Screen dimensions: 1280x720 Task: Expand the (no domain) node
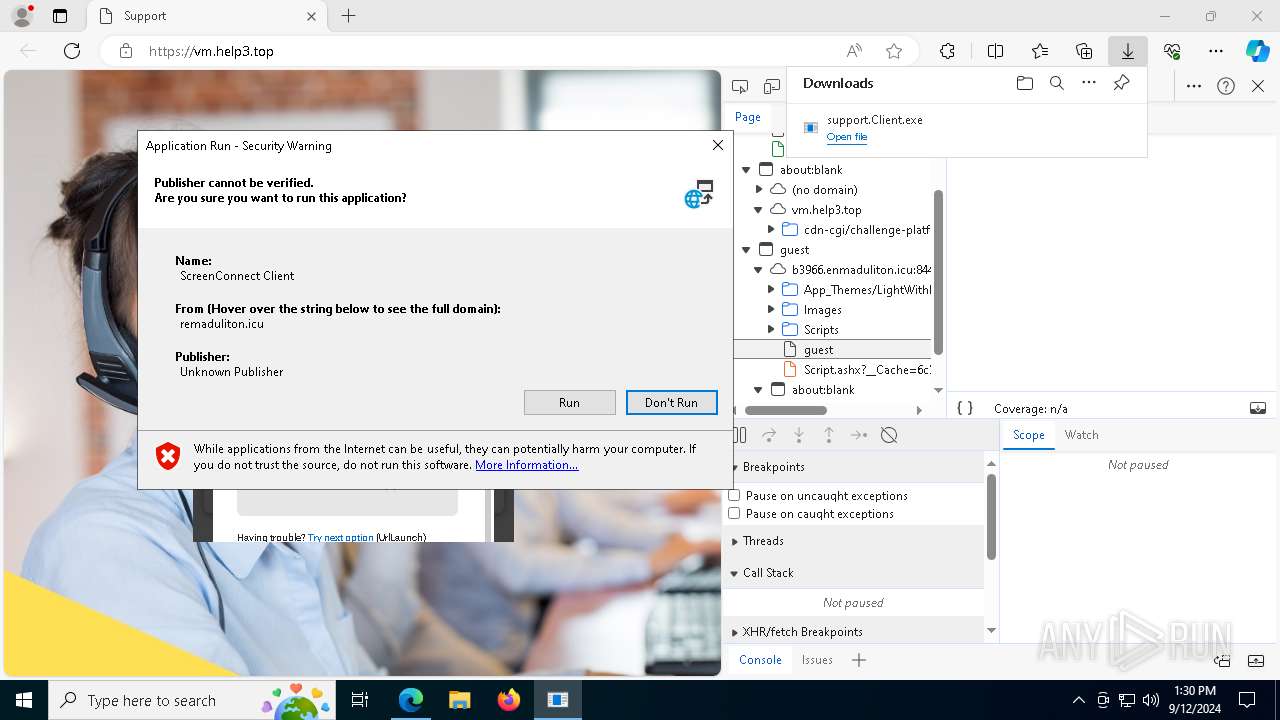(759, 190)
